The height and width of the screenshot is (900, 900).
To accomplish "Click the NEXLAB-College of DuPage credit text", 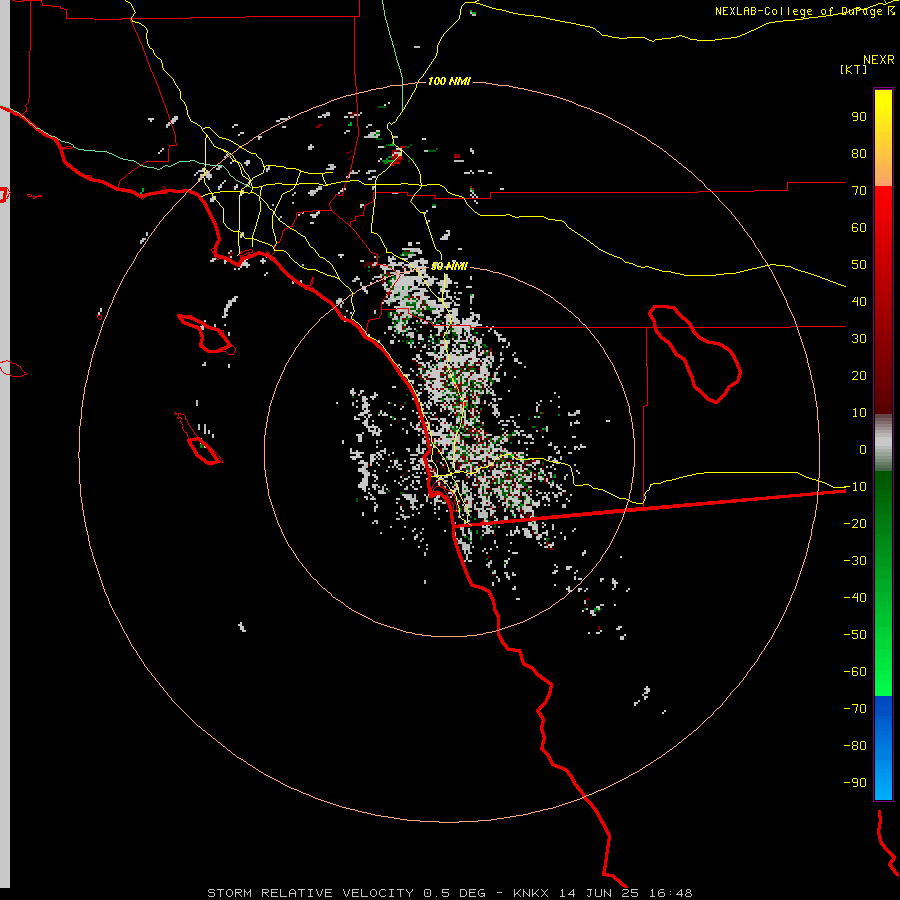I will [805, 11].
